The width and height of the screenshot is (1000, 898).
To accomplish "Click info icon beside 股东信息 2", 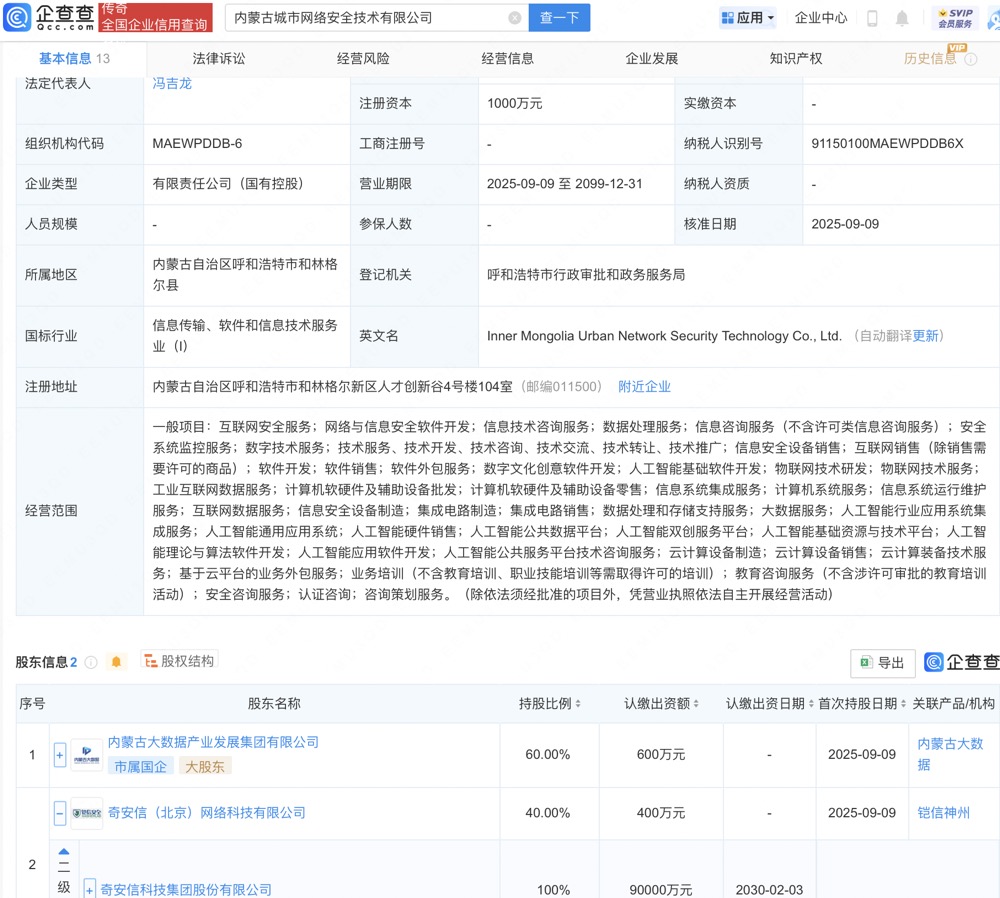I will 91,662.
